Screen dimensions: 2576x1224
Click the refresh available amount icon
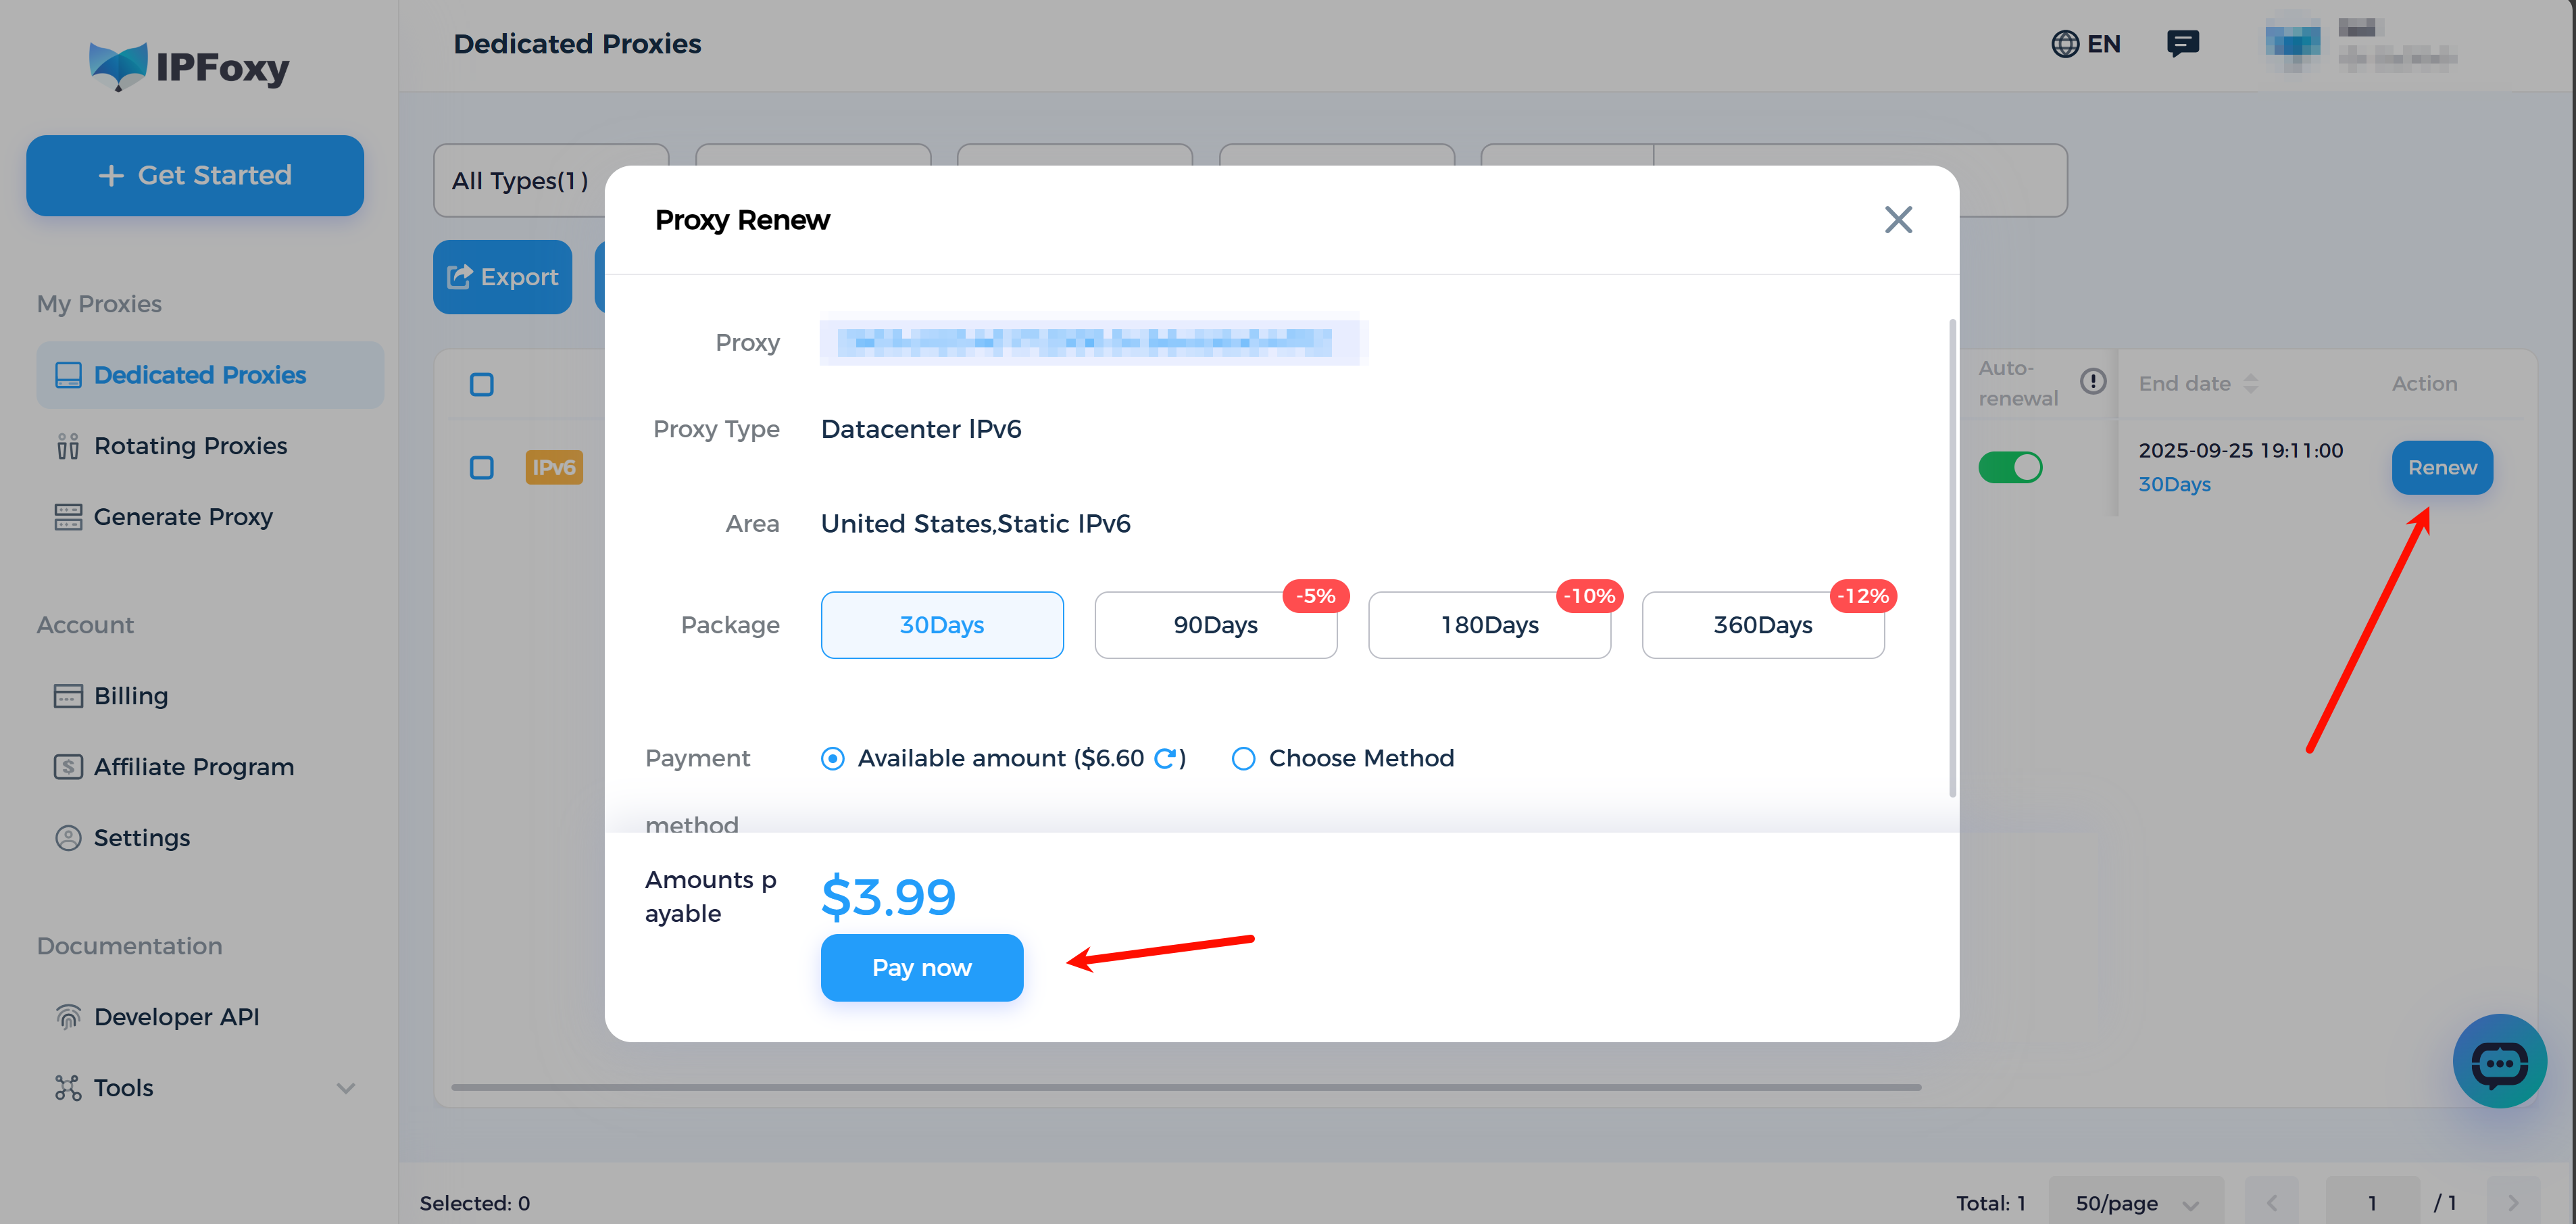click(1164, 758)
